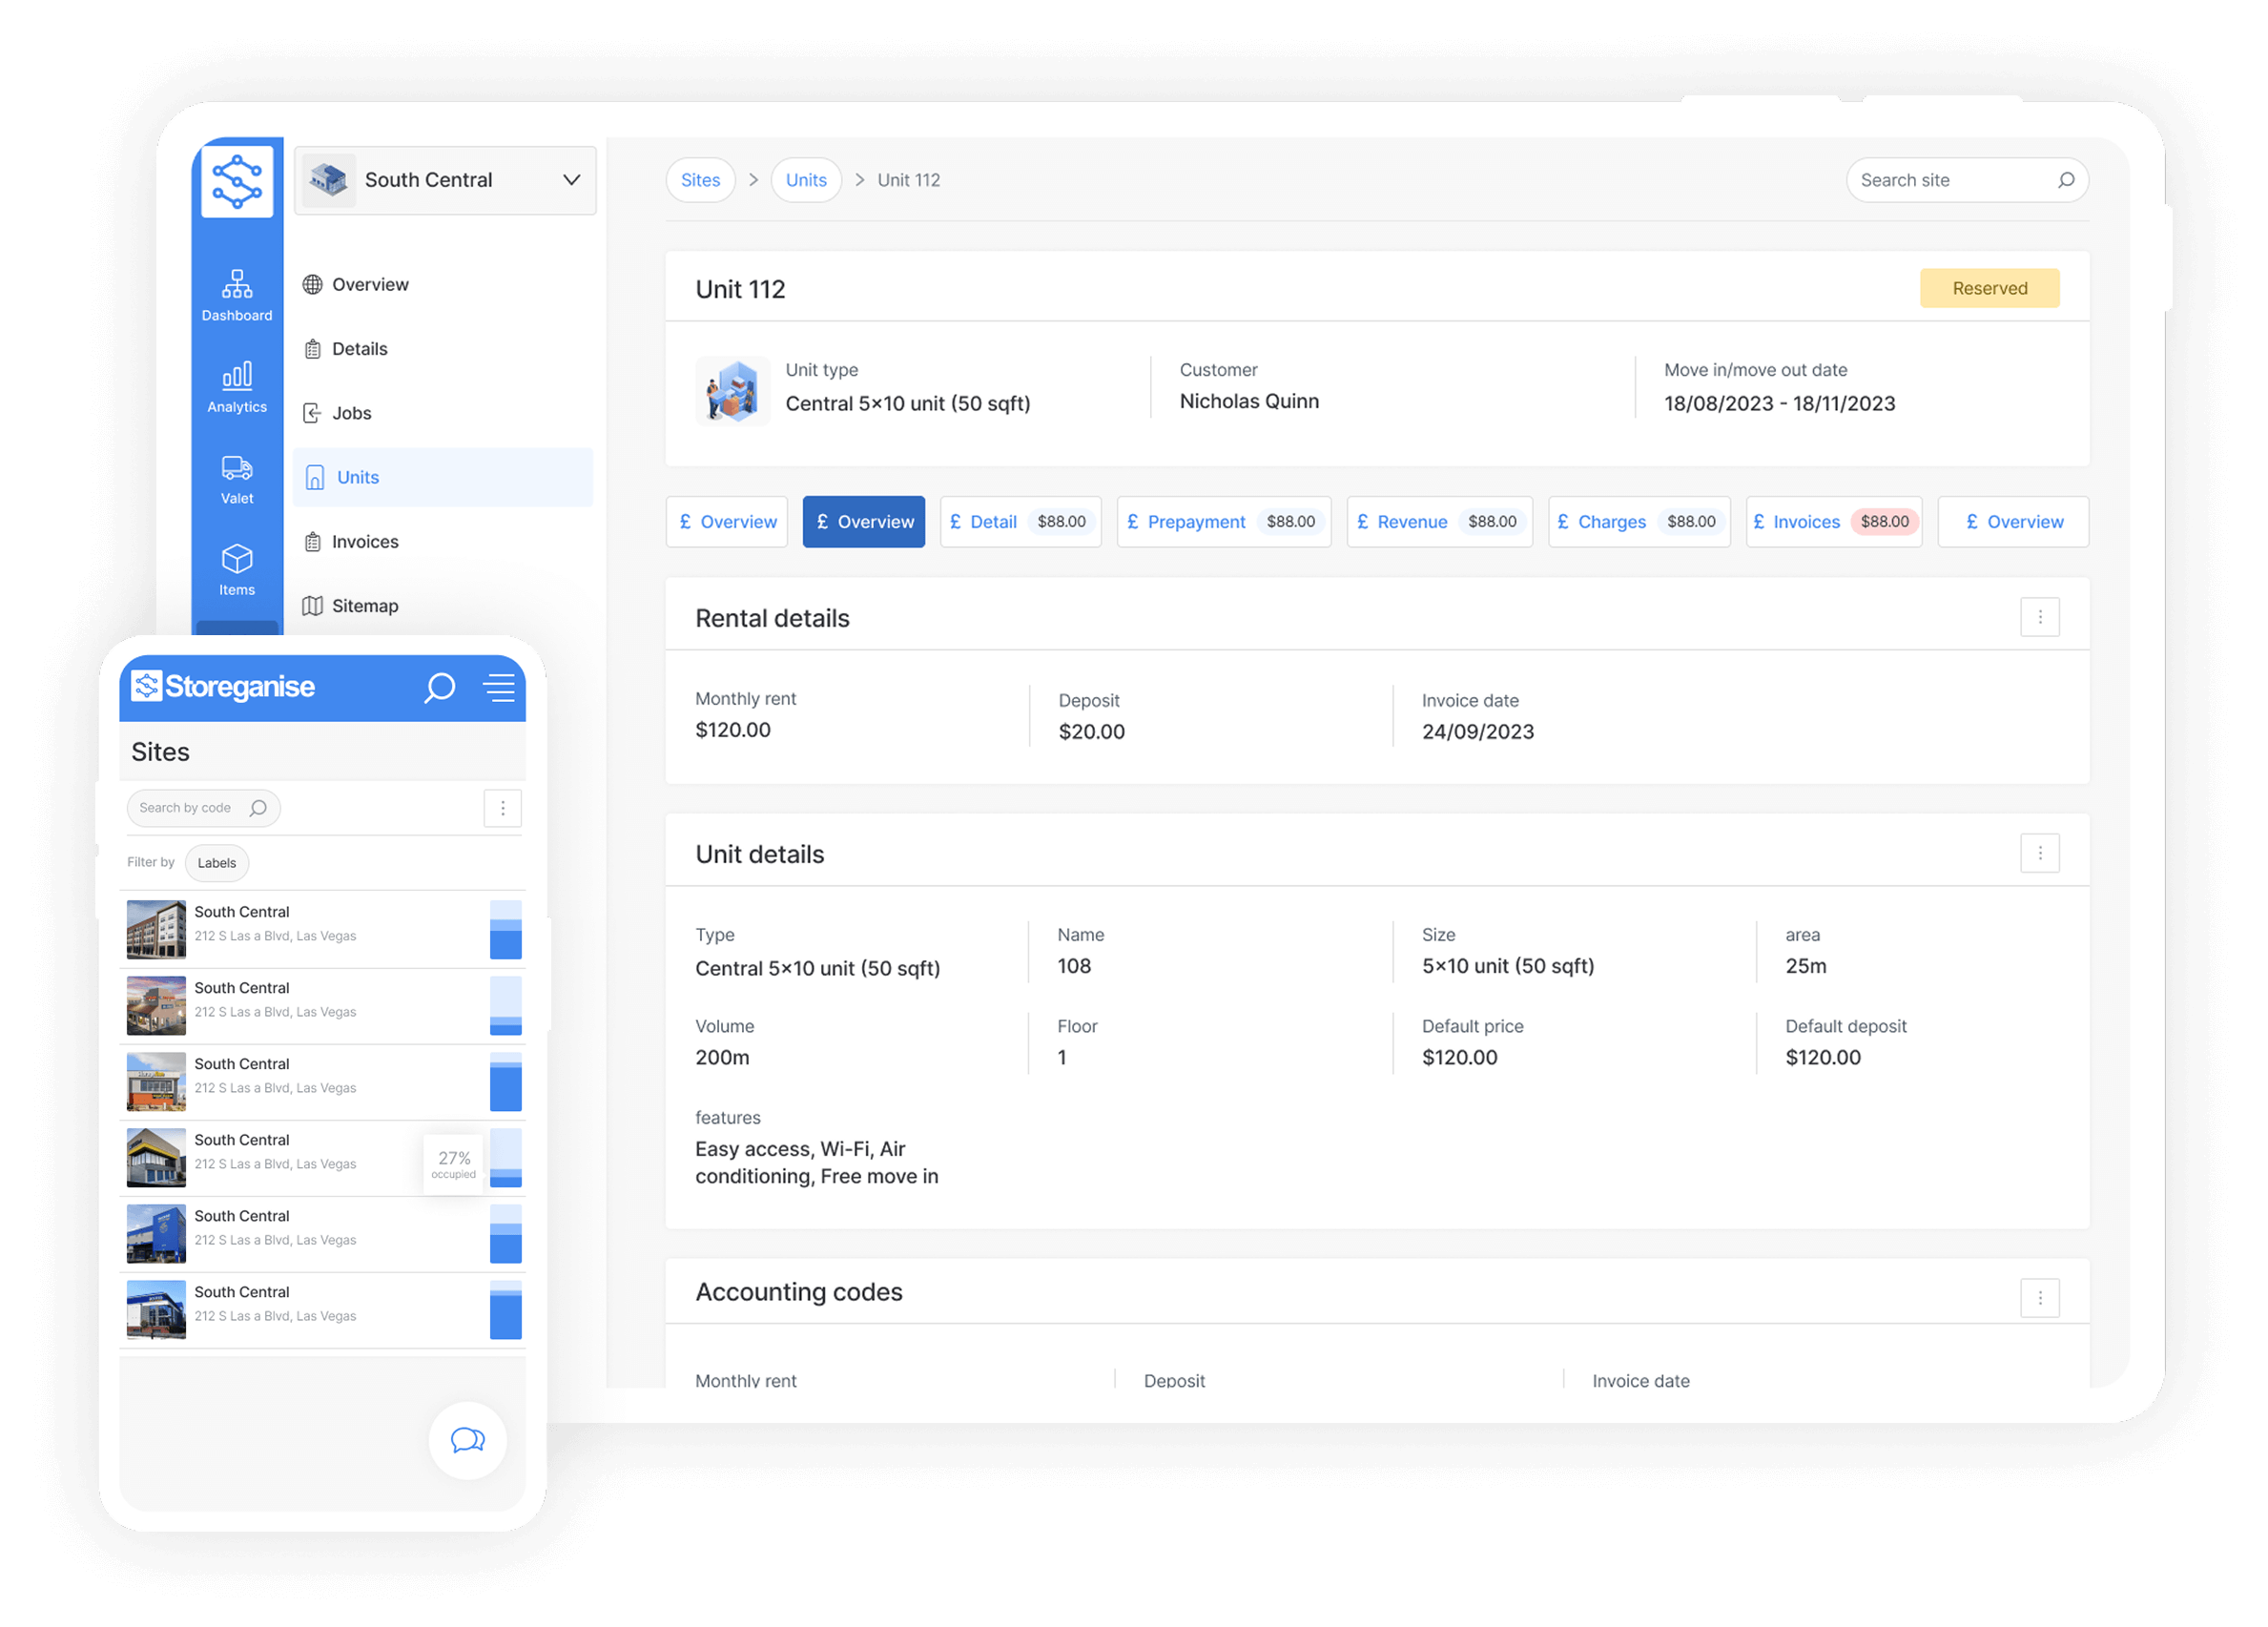Open Accounting codes three-dot options menu
The height and width of the screenshot is (1627, 2268).
[x=2040, y=1298]
